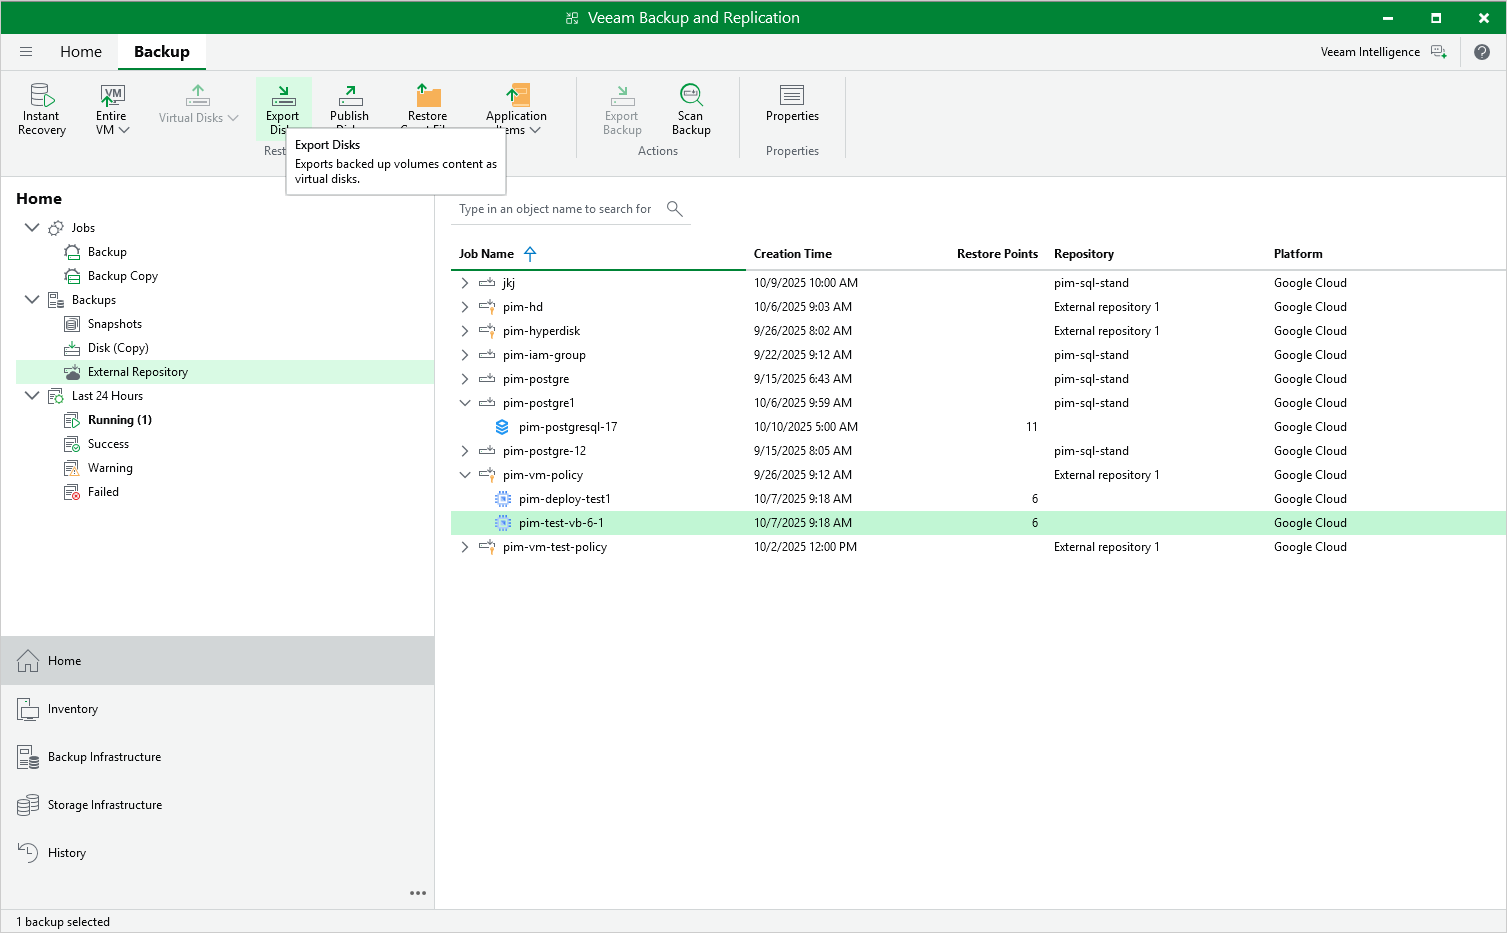Collapse the pim-vm-policy backup row

click(x=465, y=475)
